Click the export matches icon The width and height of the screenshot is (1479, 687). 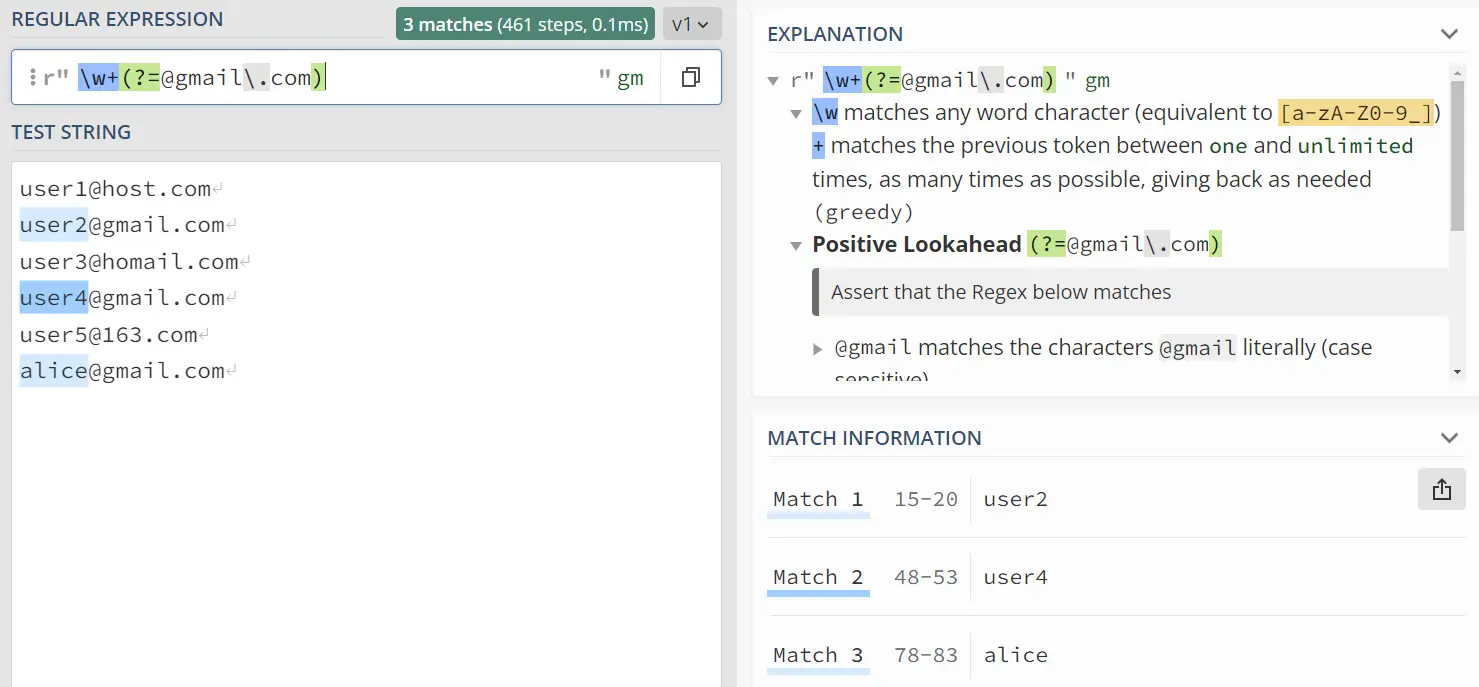coord(1441,489)
